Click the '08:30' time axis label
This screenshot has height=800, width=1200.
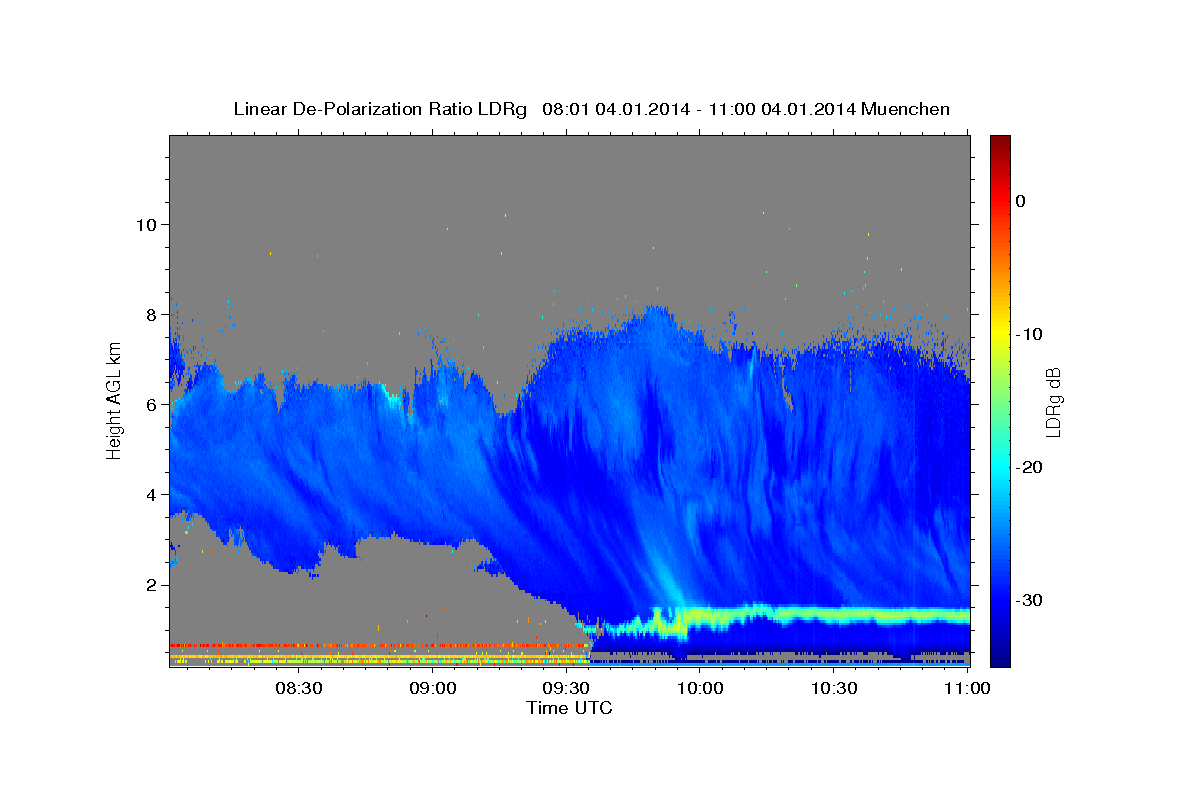coord(298,689)
